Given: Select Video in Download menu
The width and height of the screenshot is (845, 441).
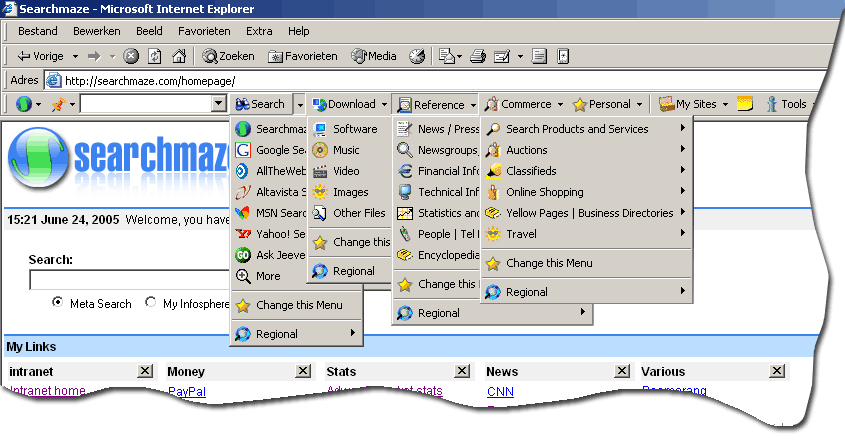Looking at the screenshot, I should click(350, 171).
